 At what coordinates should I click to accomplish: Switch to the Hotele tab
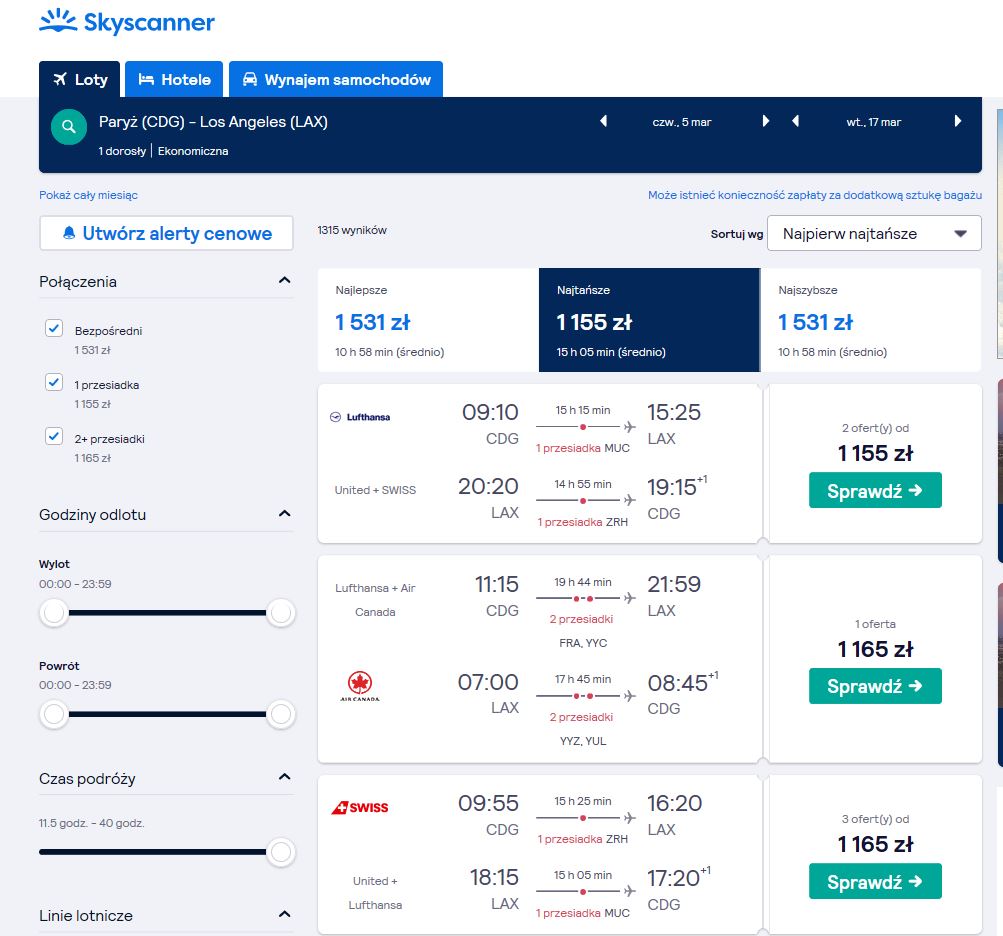click(174, 79)
